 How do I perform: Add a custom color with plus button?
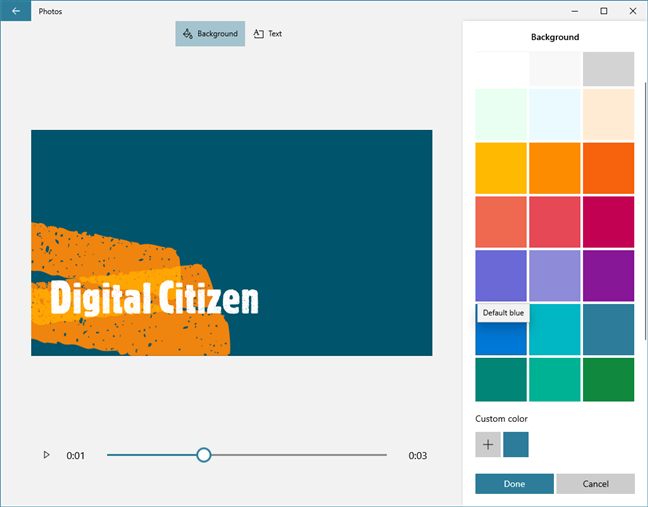[x=488, y=445]
